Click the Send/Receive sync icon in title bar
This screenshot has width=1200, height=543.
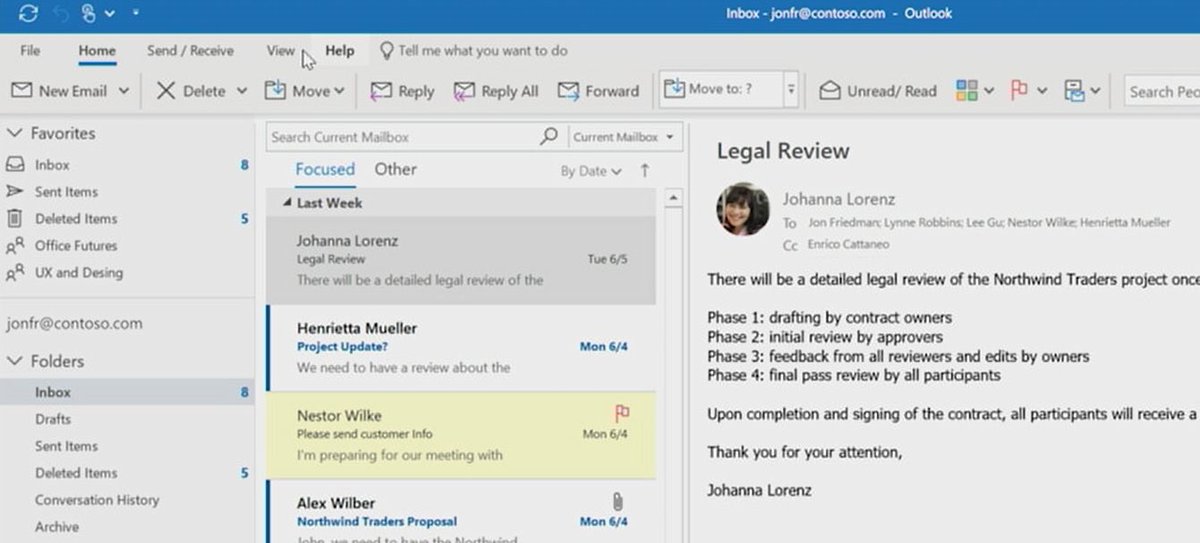coord(28,14)
